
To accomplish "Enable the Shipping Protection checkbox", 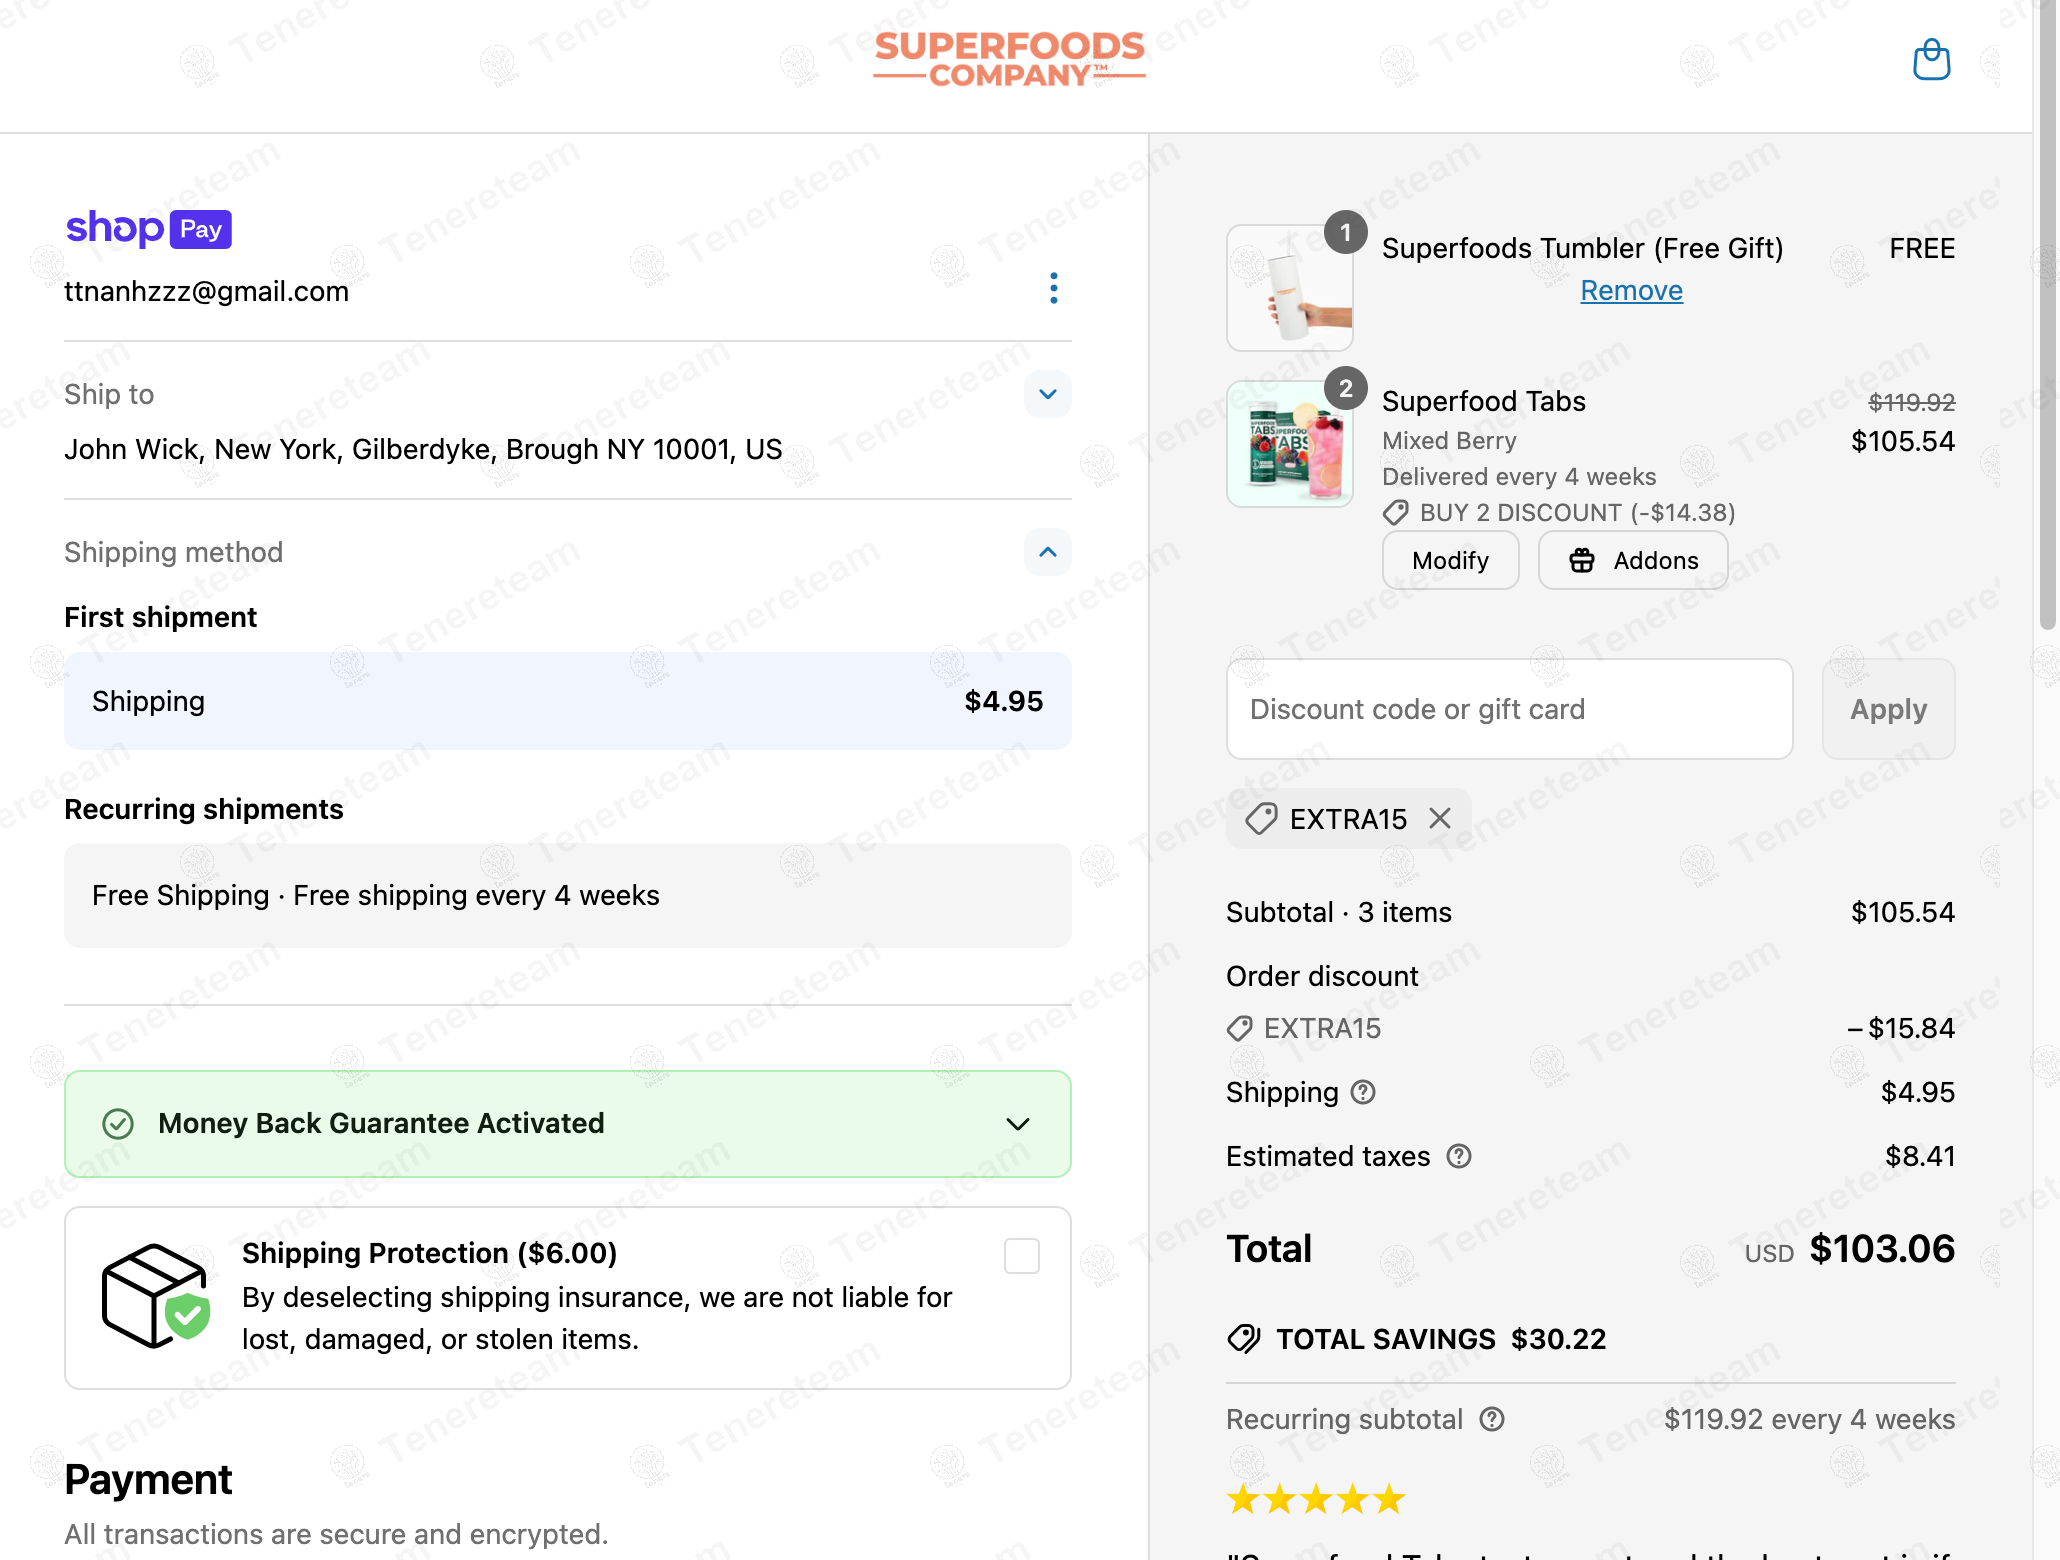I will [1021, 1256].
